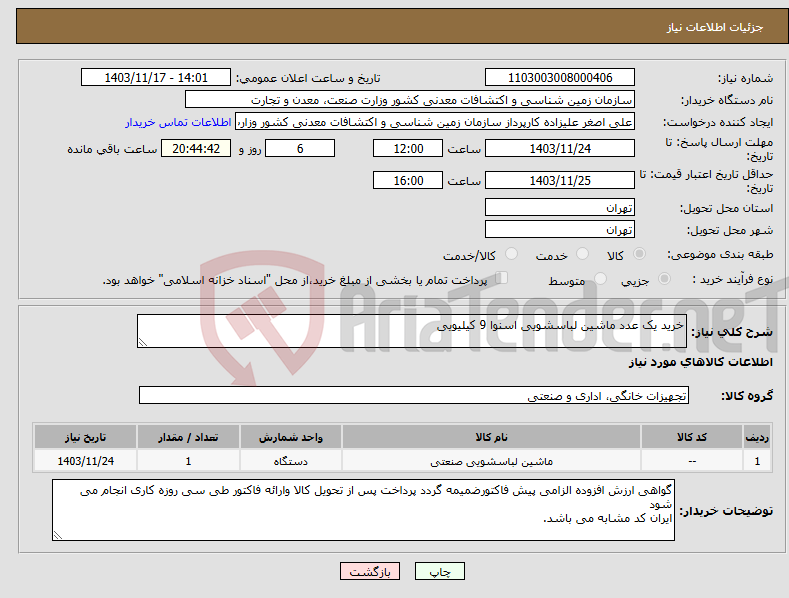
Task: Click the 16:00 validity time field
Action: [408, 180]
